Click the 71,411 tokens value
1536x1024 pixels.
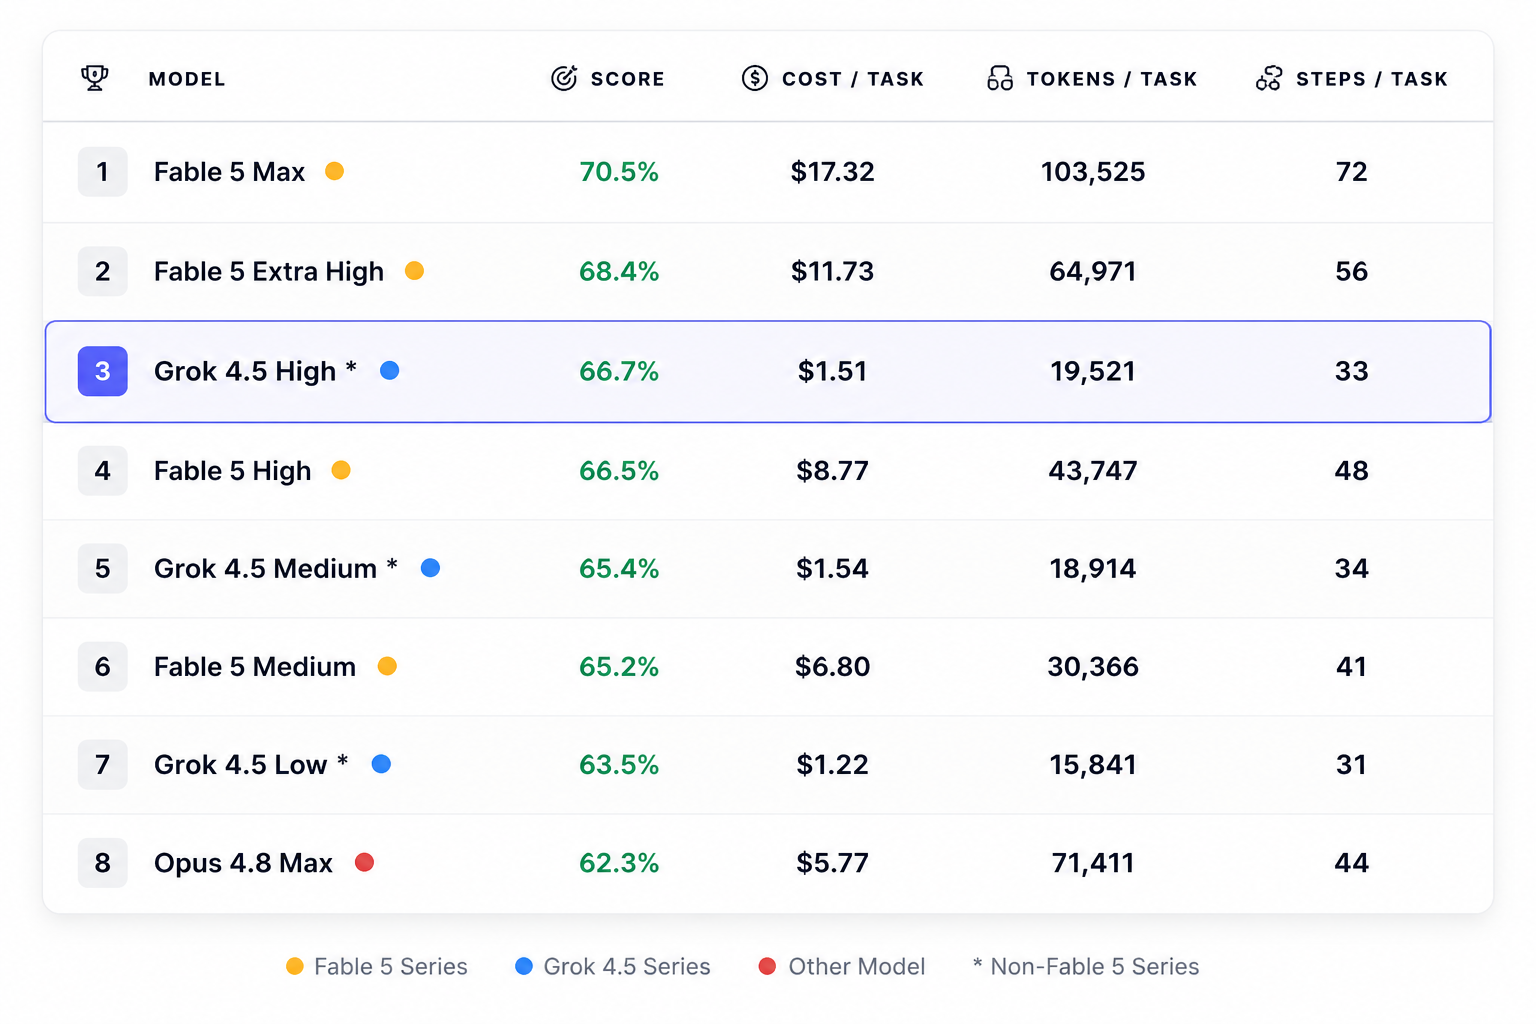point(1093,863)
